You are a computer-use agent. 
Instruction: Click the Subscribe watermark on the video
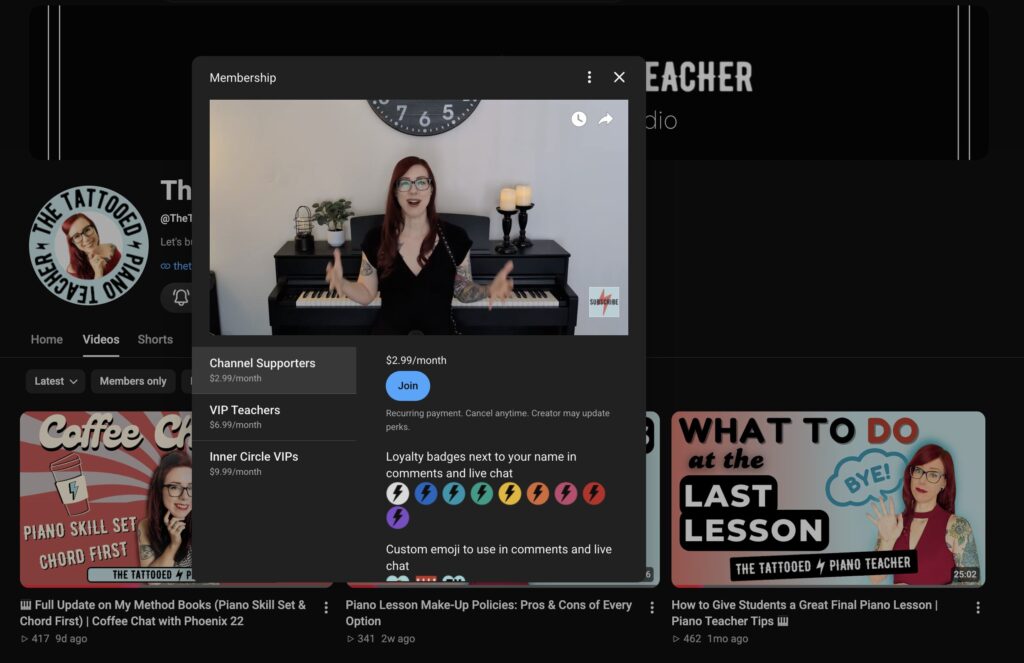(x=604, y=302)
